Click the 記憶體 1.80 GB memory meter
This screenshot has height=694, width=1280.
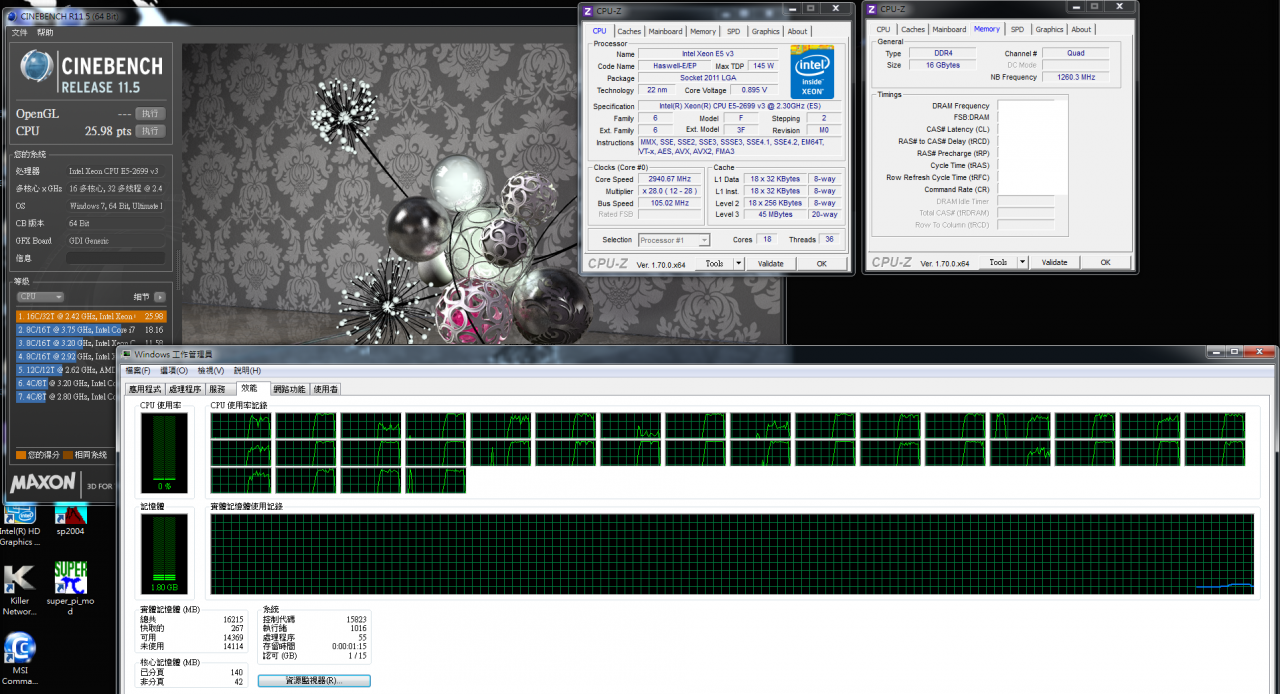[x=163, y=555]
